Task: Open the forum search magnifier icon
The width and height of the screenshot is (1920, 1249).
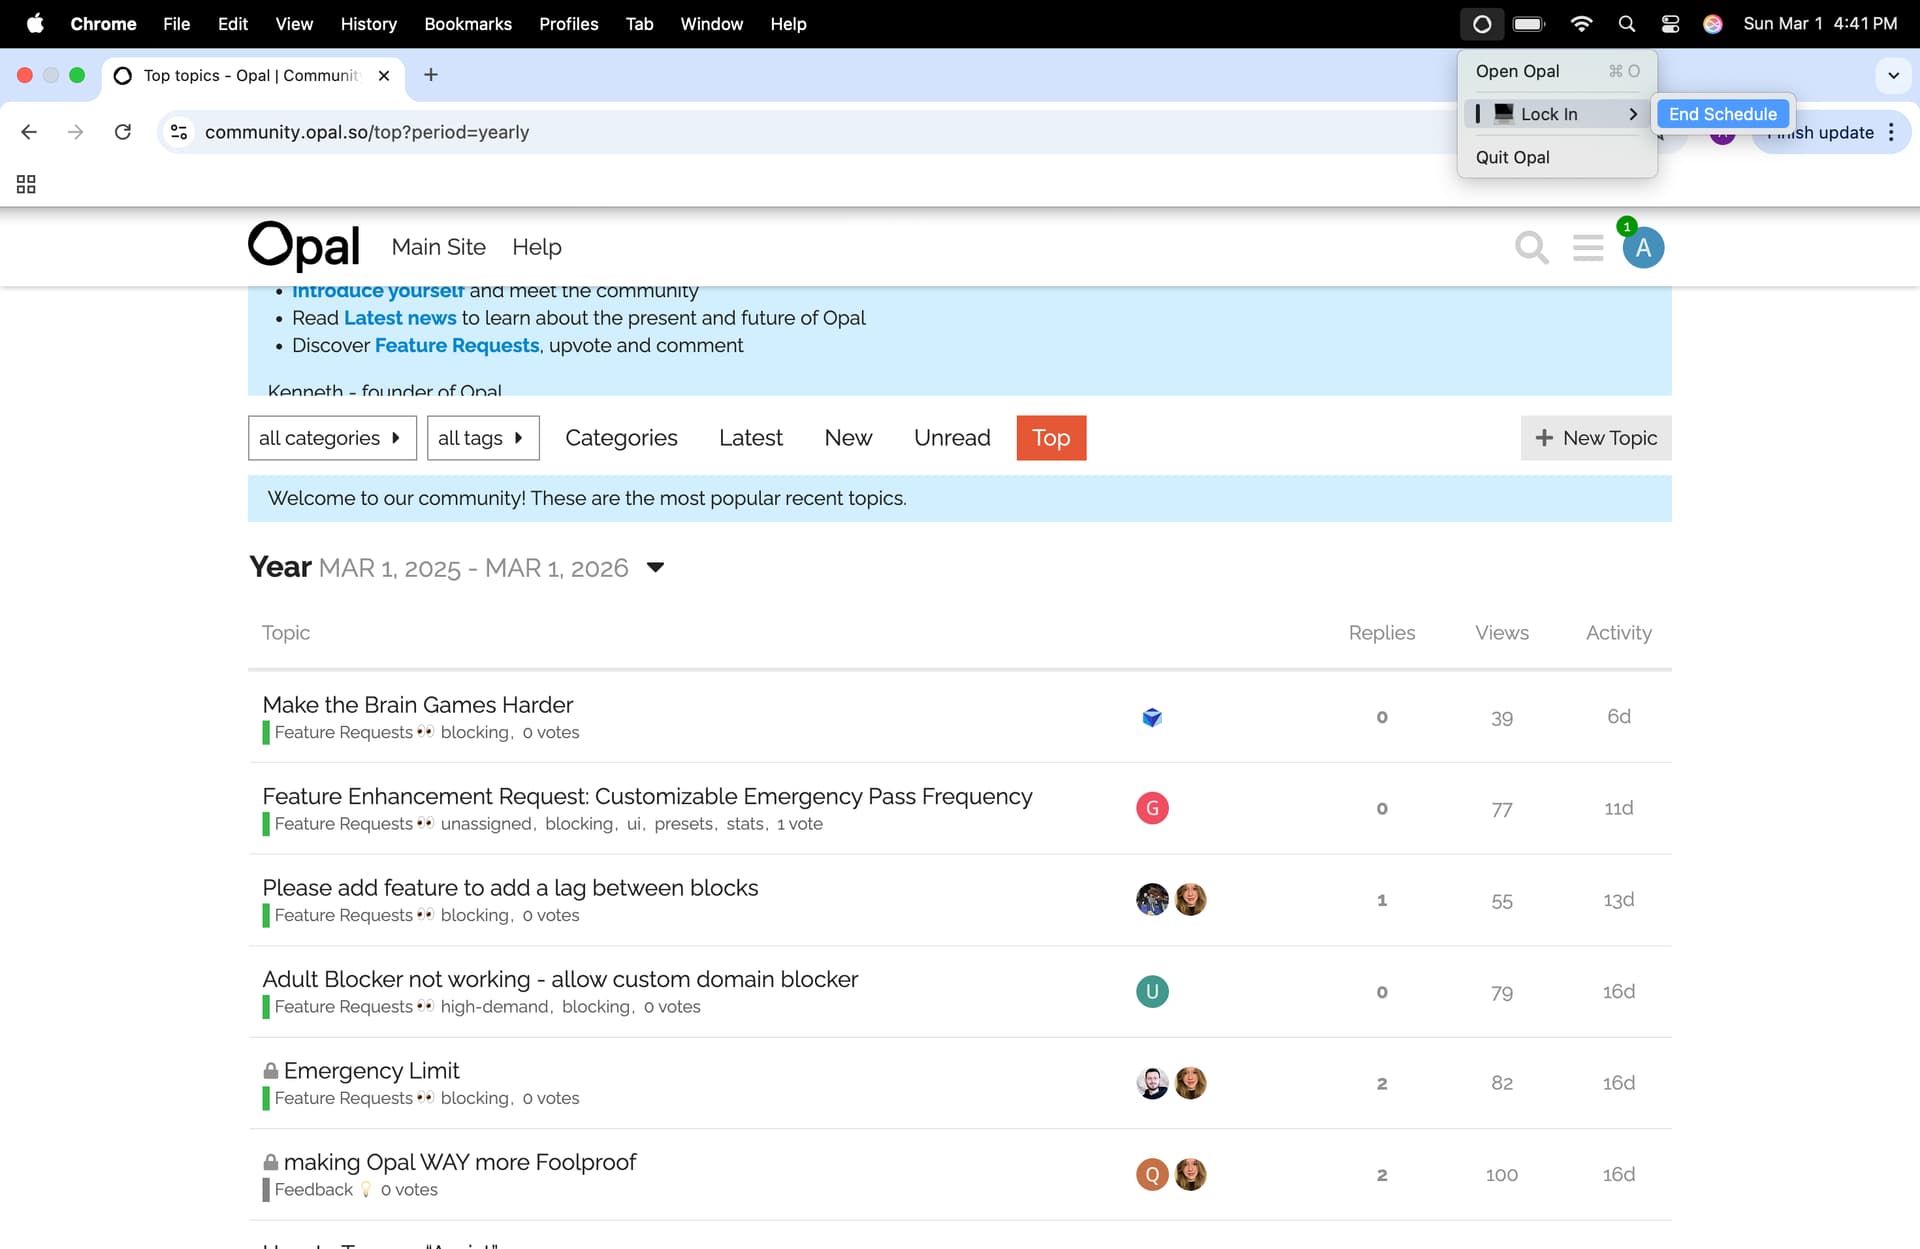Action: point(1531,247)
